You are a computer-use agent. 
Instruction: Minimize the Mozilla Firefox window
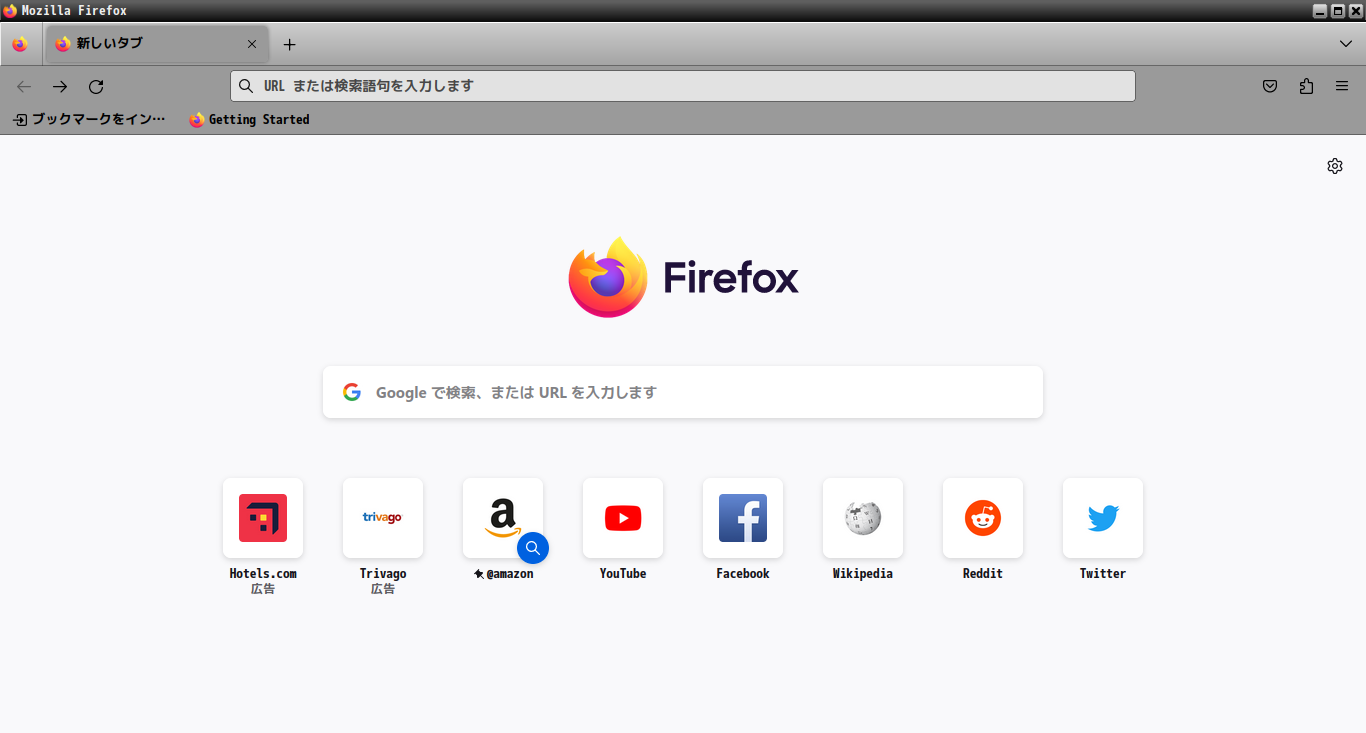pyautogui.click(x=1320, y=11)
